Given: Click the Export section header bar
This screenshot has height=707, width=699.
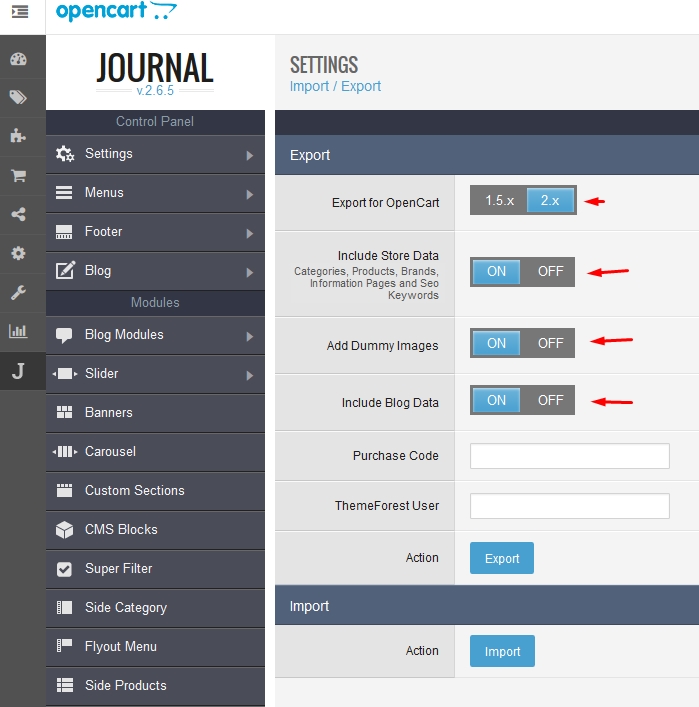Looking at the screenshot, I should 487,155.
